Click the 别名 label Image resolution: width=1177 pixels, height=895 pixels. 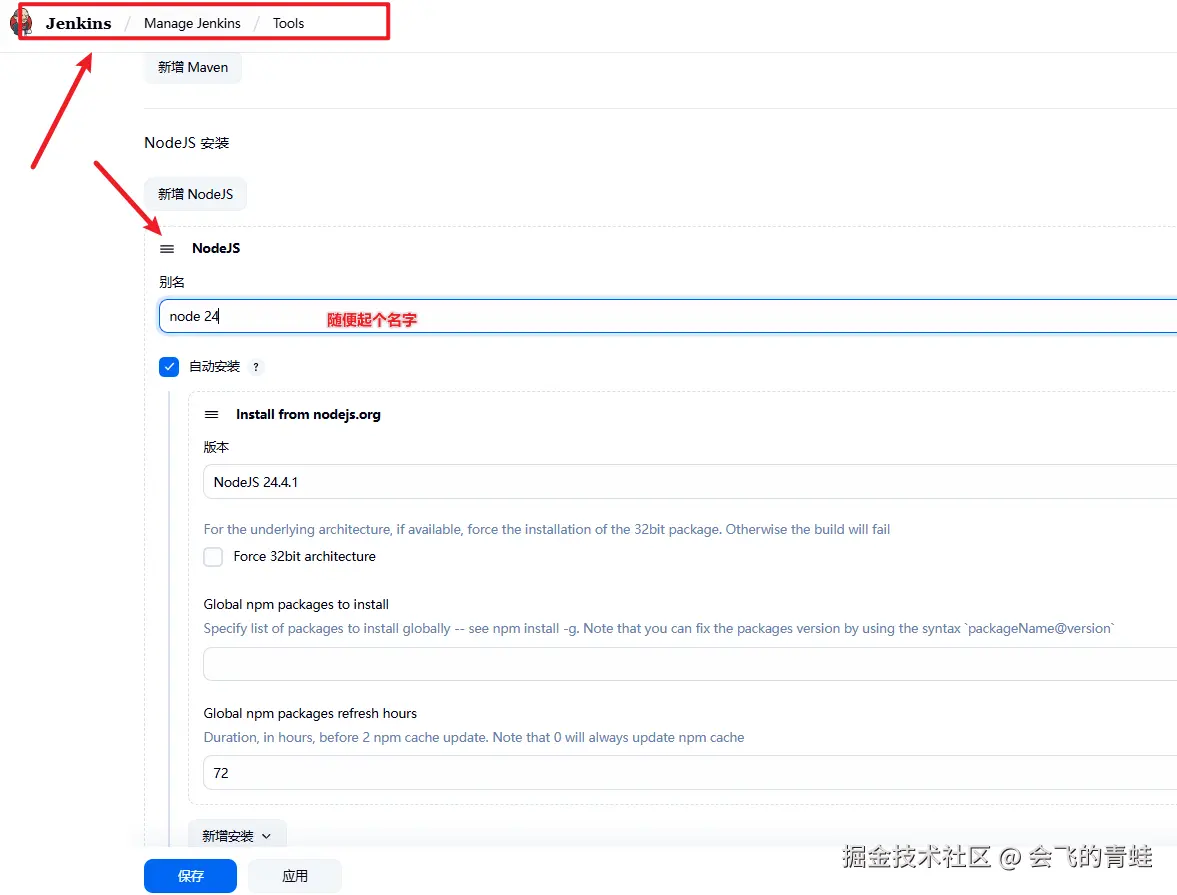tap(172, 282)
